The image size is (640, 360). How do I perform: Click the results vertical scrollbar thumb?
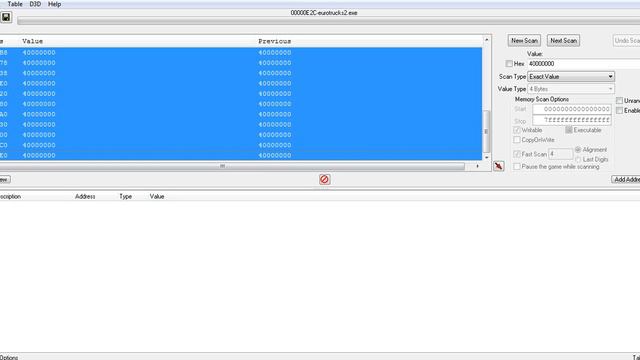[486, 131]
